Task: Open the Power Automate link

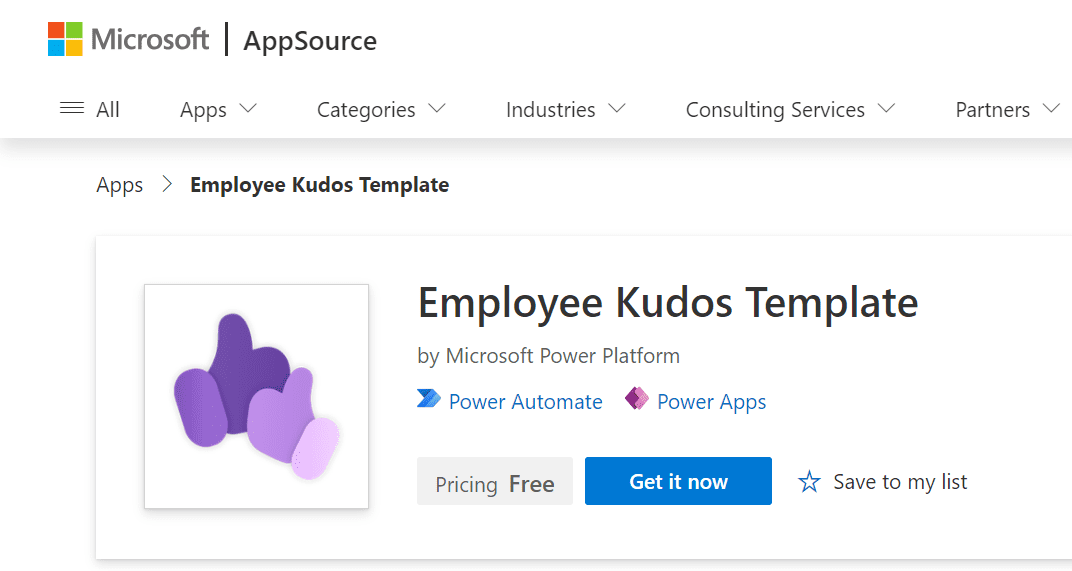Action: coord(525,401)
